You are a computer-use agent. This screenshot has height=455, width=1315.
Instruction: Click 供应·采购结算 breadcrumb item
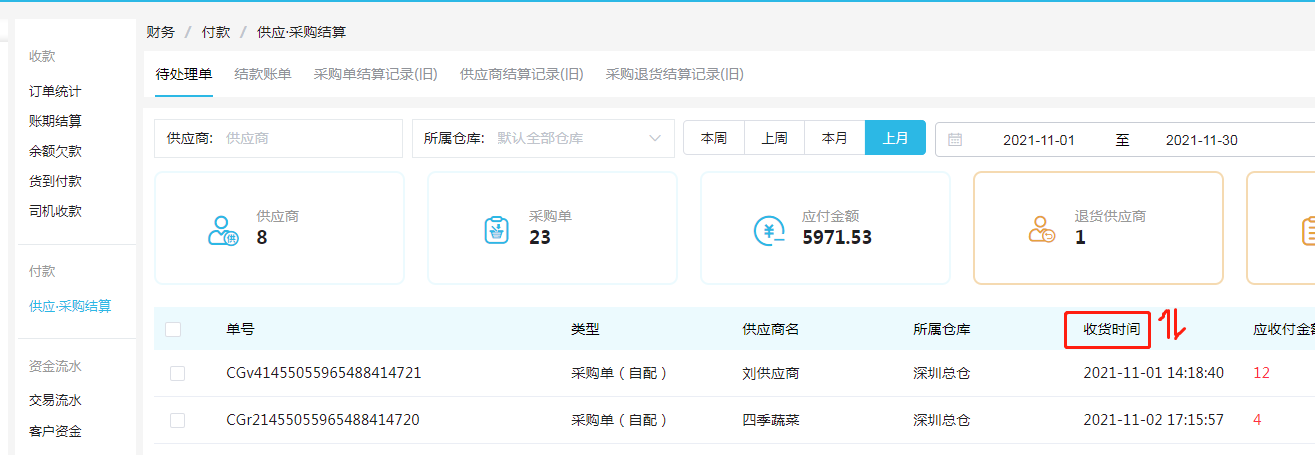(302, 32)
